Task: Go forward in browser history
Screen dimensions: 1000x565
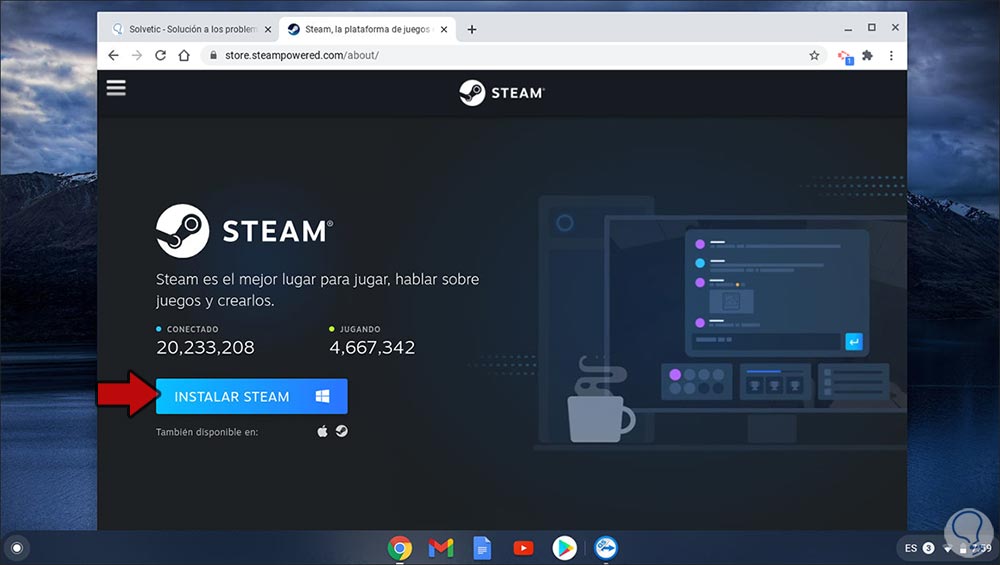Action: (137, 55)
